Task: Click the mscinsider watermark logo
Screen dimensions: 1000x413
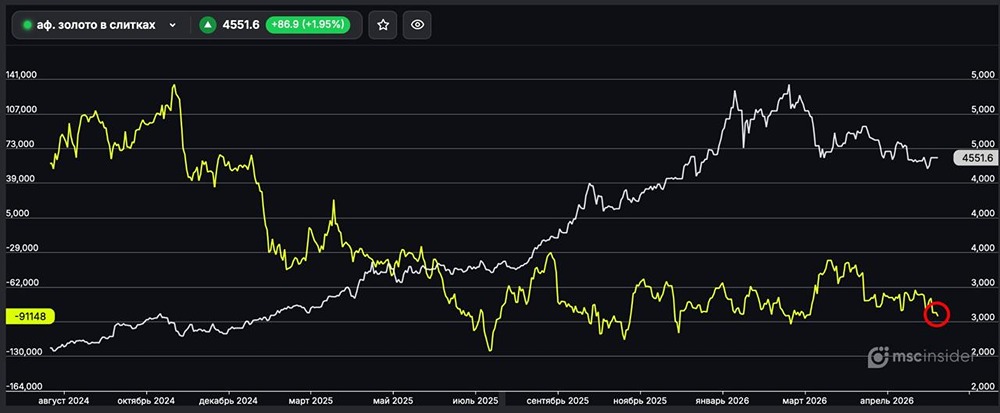Action: pyautogui.click(x=922, y=357)
